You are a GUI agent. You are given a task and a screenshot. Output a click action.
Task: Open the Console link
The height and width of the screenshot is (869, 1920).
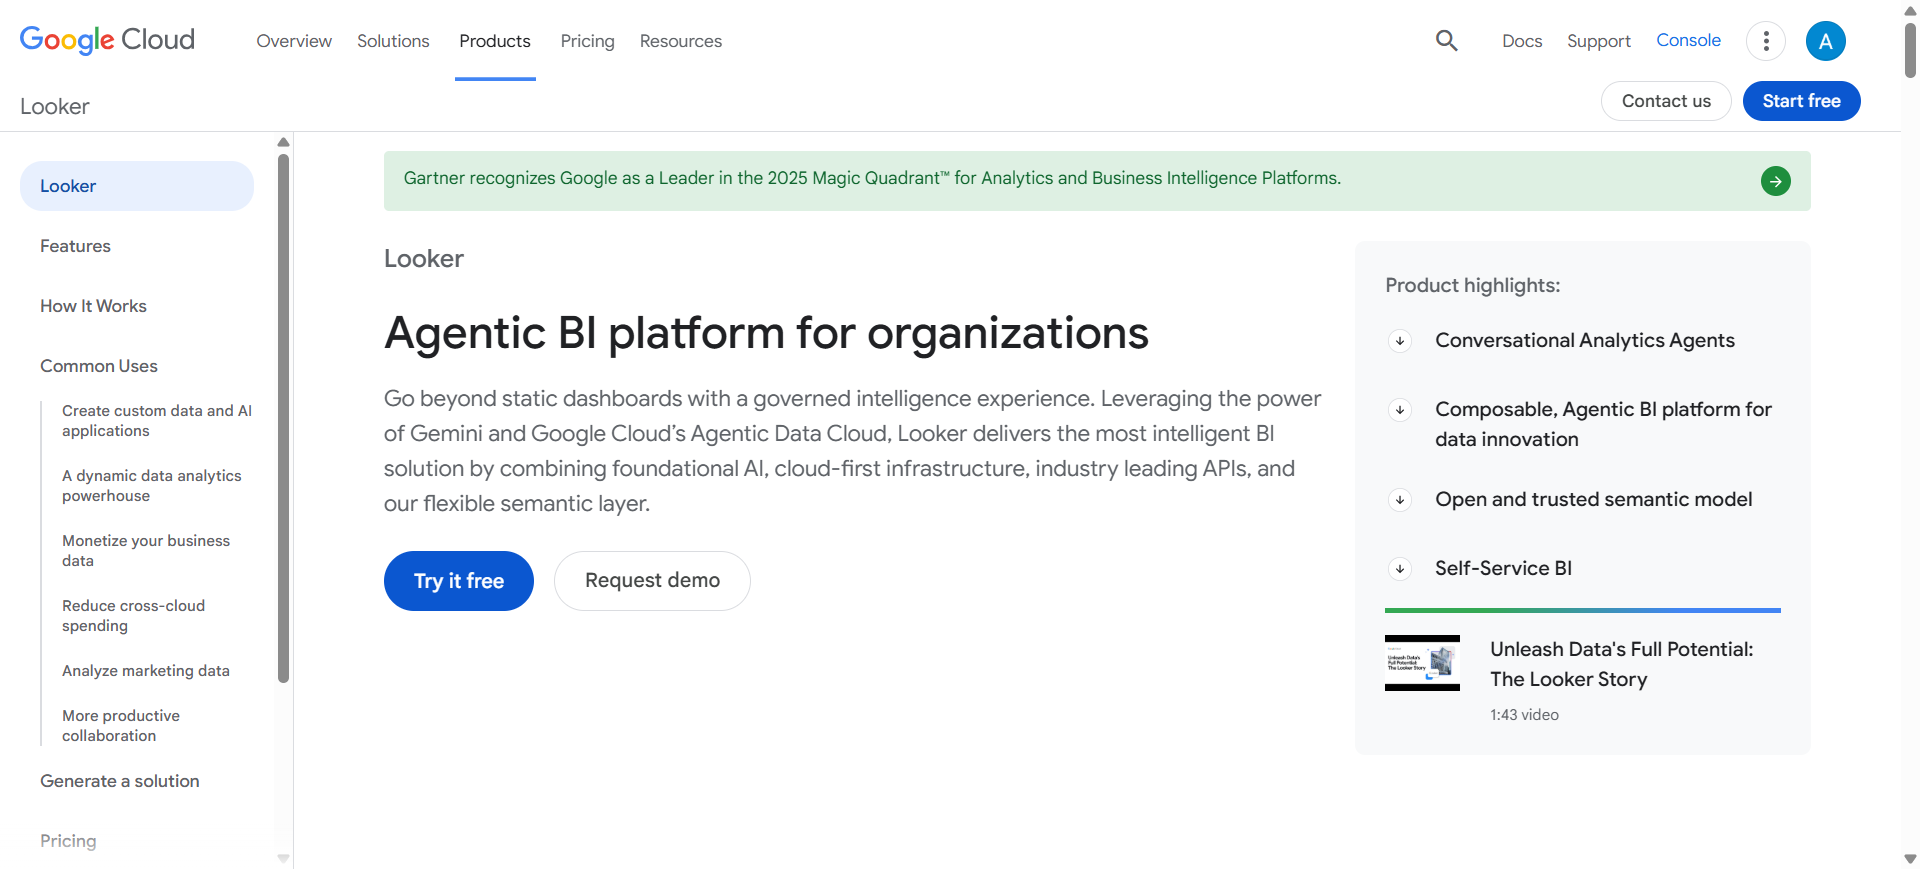pos(1688,40)
